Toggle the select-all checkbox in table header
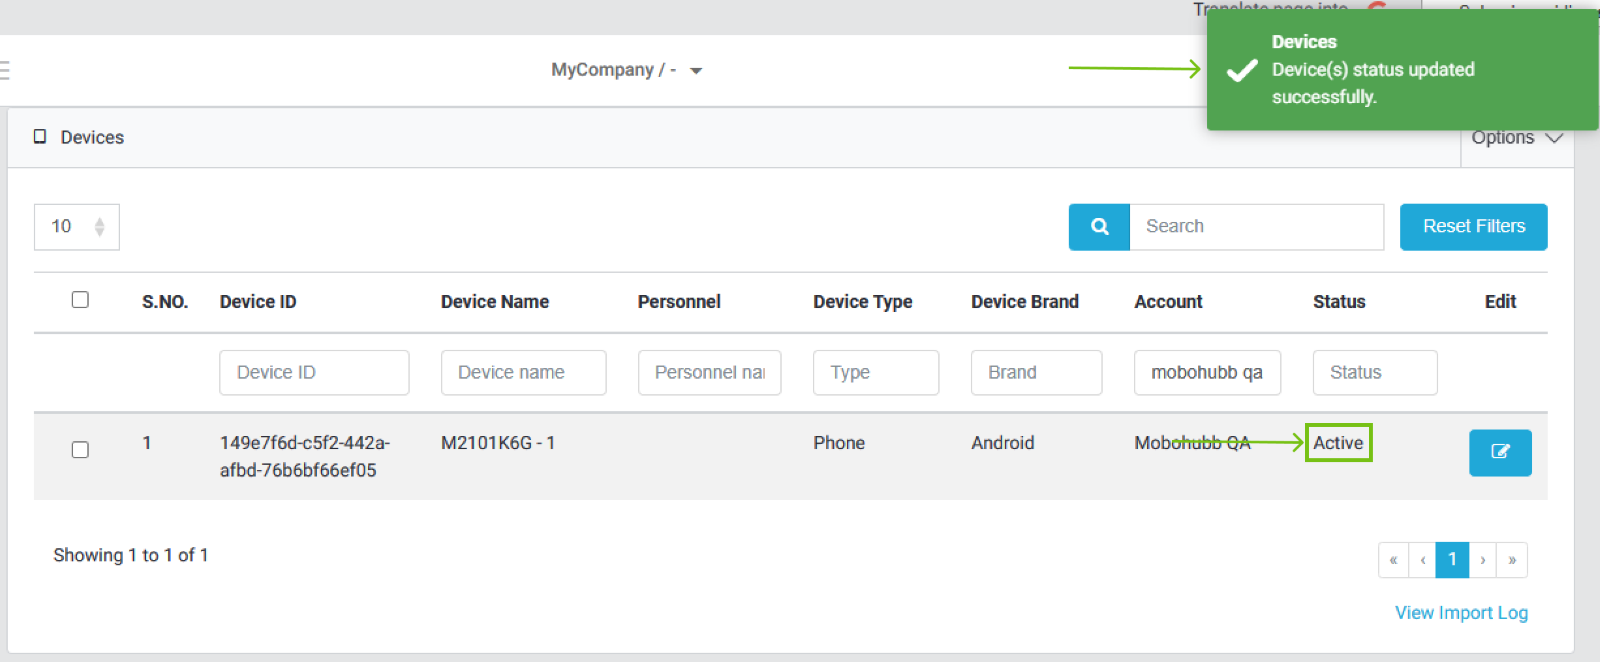 tap(80, 300)
